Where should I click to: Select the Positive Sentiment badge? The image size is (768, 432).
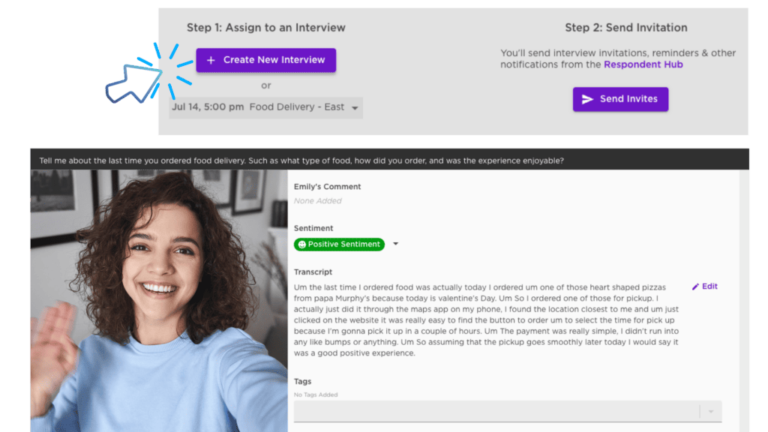340,244
